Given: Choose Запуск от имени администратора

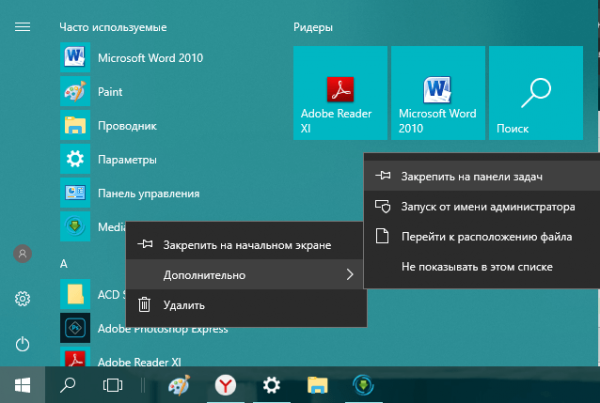Looking at the screenshot, I should point(482,207).
